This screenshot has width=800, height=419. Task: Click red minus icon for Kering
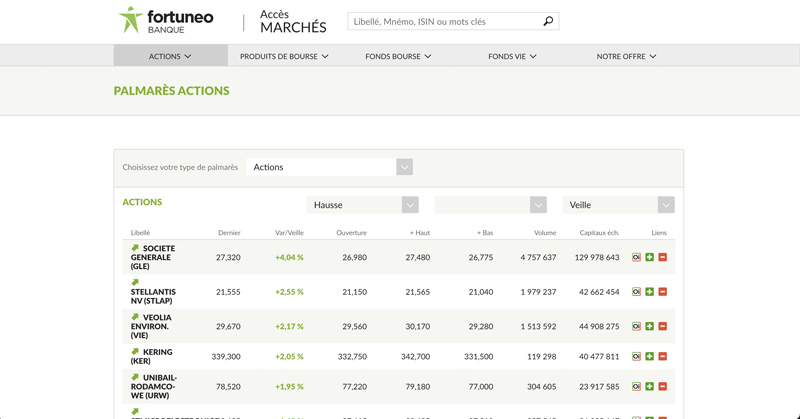[663, 356]
